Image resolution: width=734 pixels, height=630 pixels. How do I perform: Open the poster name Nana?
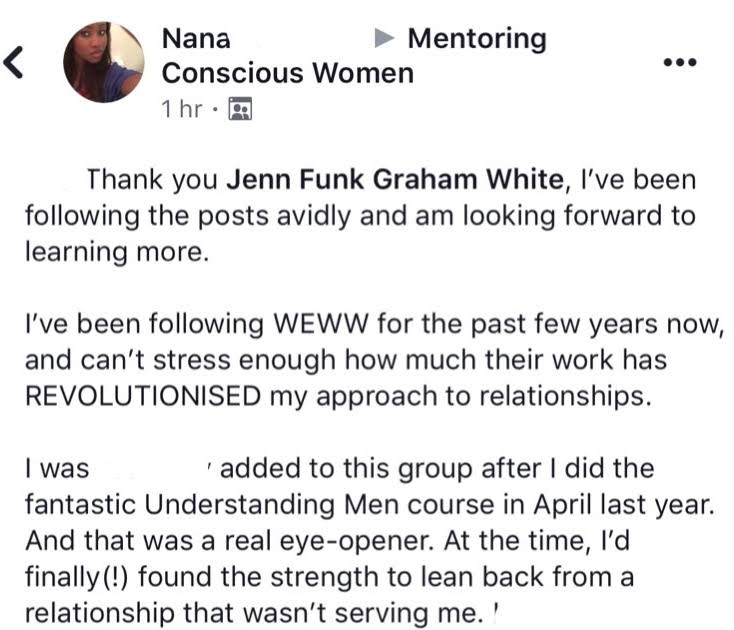[x=196, y=38]
